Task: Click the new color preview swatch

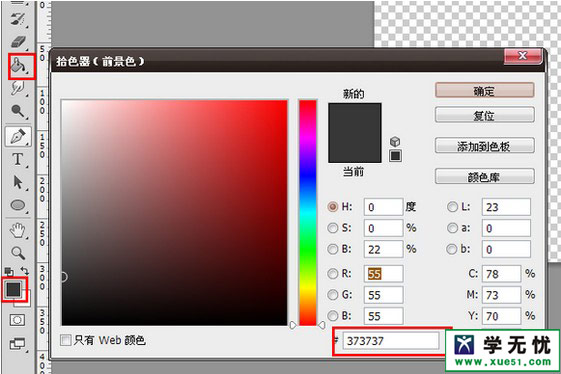Action: (355, 118)
